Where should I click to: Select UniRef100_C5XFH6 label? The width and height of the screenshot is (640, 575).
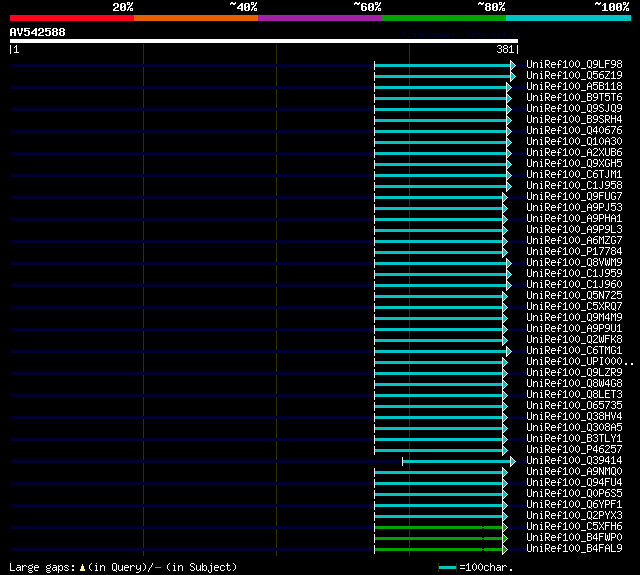(x=574, y=527)
